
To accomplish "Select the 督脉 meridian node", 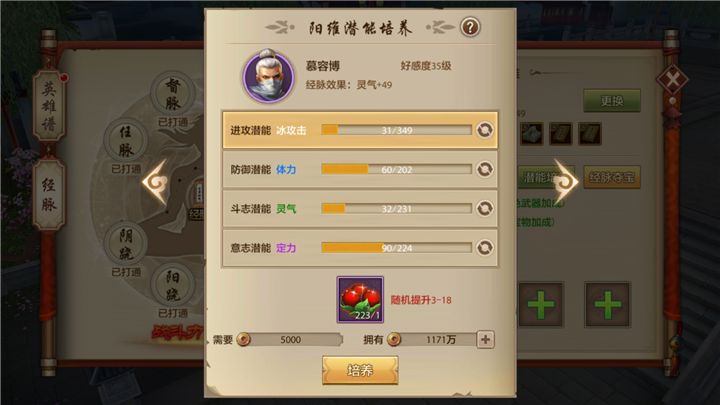I will pyautogui.click(x=173, y=94).
